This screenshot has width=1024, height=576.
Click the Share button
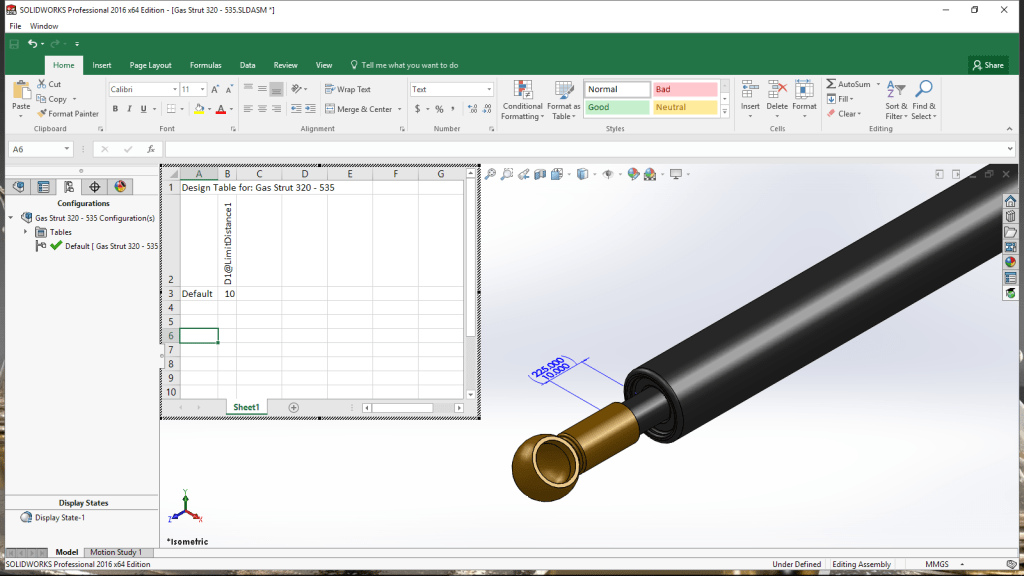click(x=987, y=65)
